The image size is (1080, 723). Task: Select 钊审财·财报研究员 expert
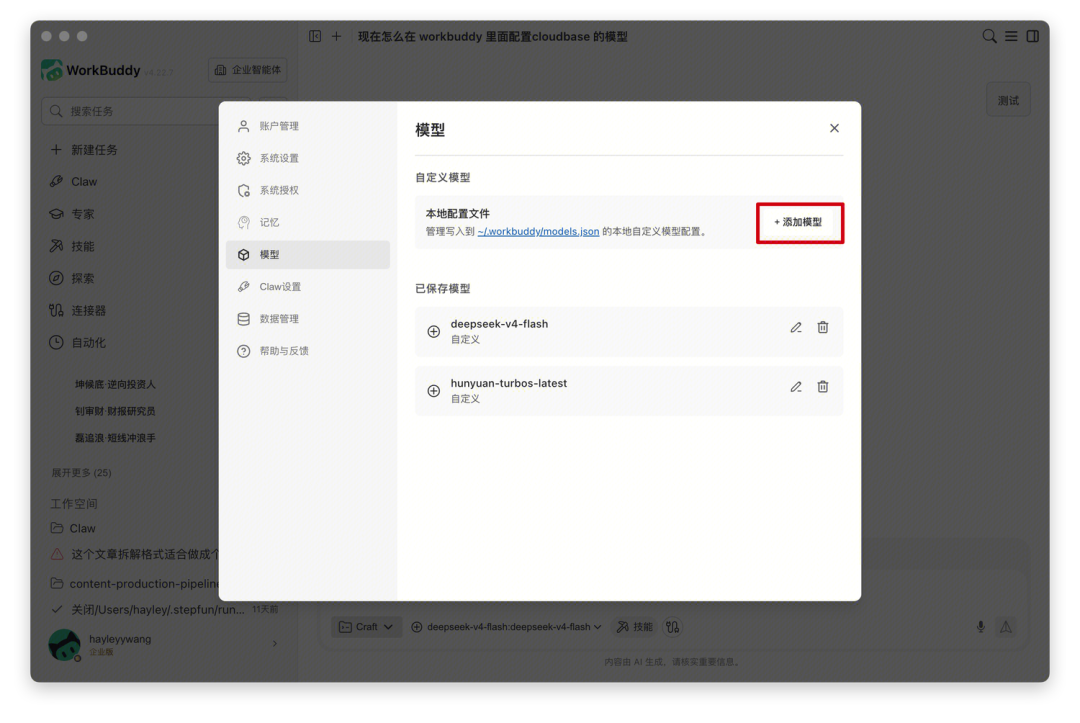pos(115,411)
